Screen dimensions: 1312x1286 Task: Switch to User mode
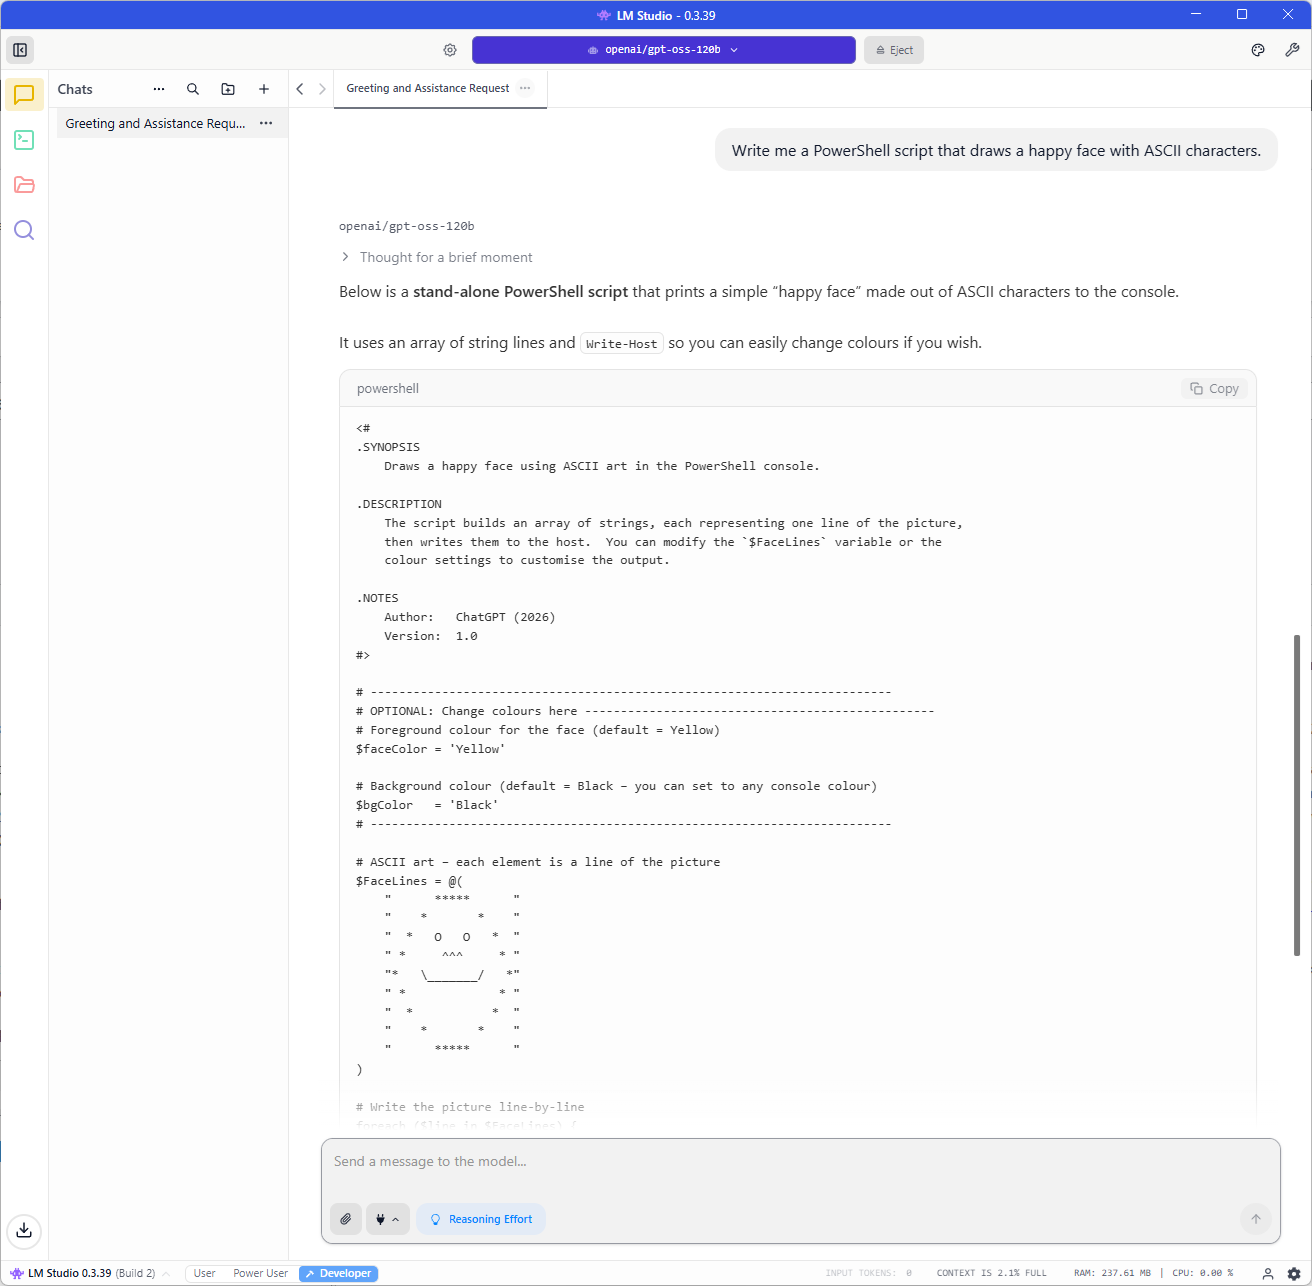(204, 1273)
